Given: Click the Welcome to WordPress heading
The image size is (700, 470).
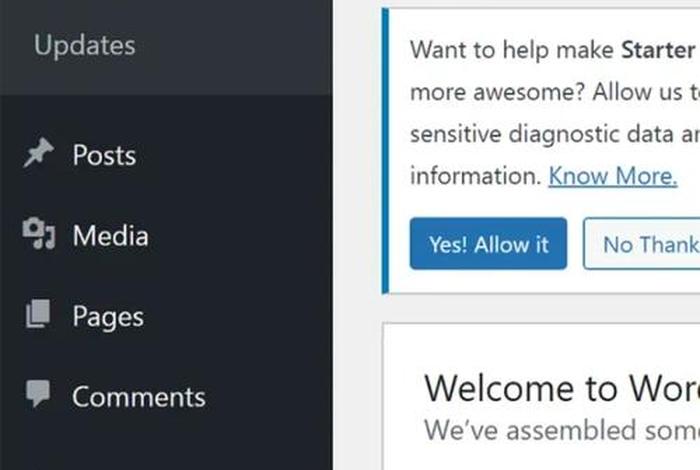Looking at the screenshot, I should [562, 389].
